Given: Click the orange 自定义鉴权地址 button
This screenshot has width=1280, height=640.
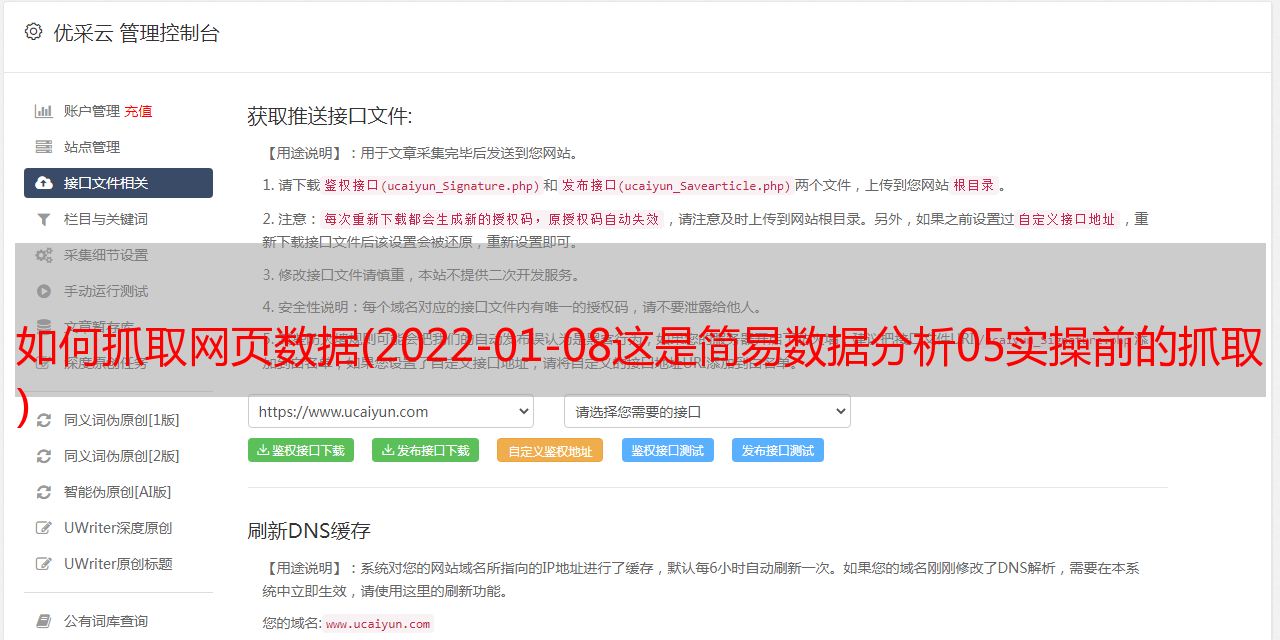Looking at the screenshot, I should [x=550, y=451].
